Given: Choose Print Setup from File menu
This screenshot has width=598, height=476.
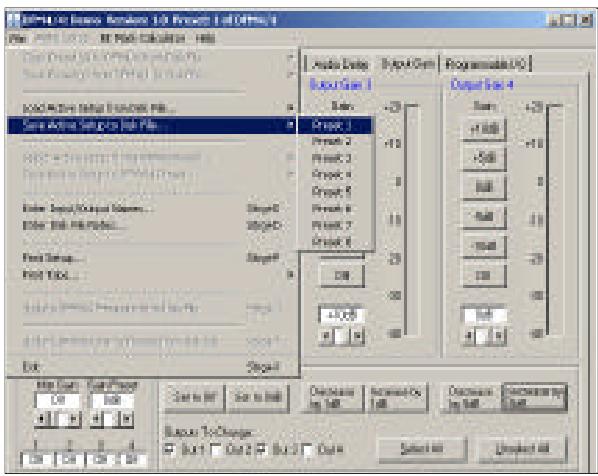Looking at the screenshot, I should pyautogui.click(x=152, y=258).
